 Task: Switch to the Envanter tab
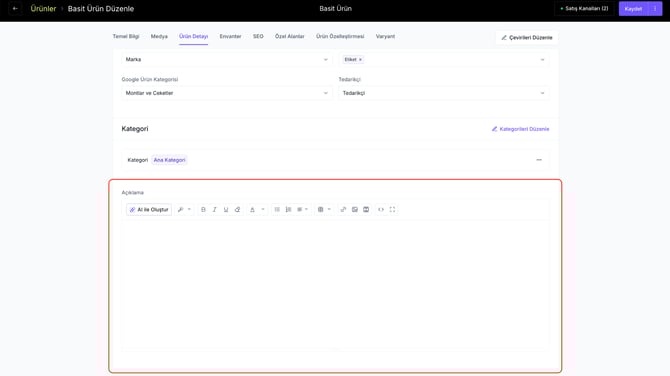230,36
